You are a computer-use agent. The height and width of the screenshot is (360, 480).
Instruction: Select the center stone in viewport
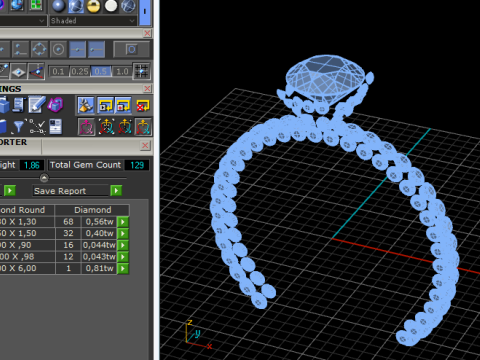coord(325,78)
